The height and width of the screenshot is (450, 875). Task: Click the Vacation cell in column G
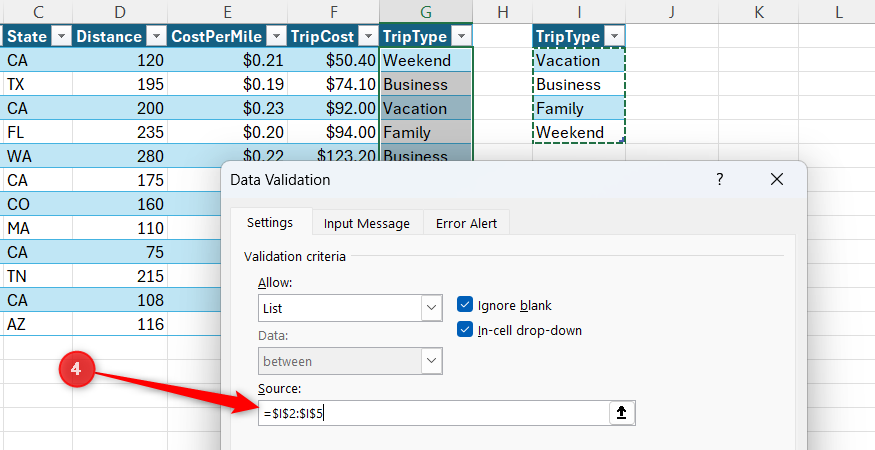click(426, 108)
